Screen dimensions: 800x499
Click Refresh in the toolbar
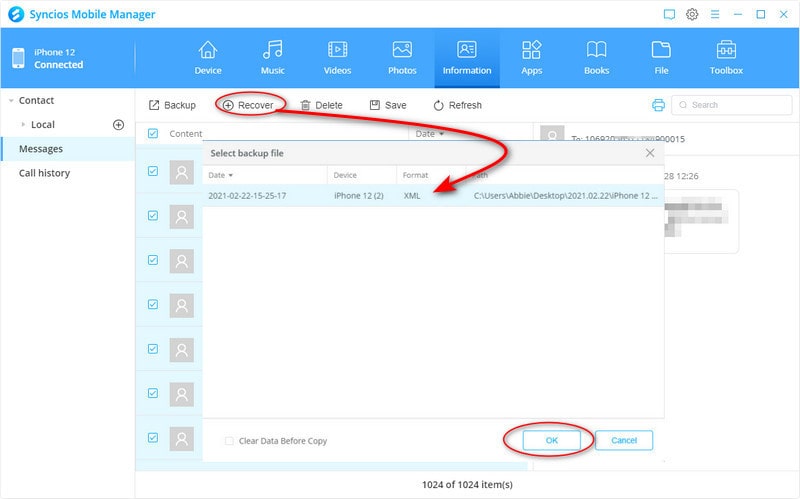457,105
